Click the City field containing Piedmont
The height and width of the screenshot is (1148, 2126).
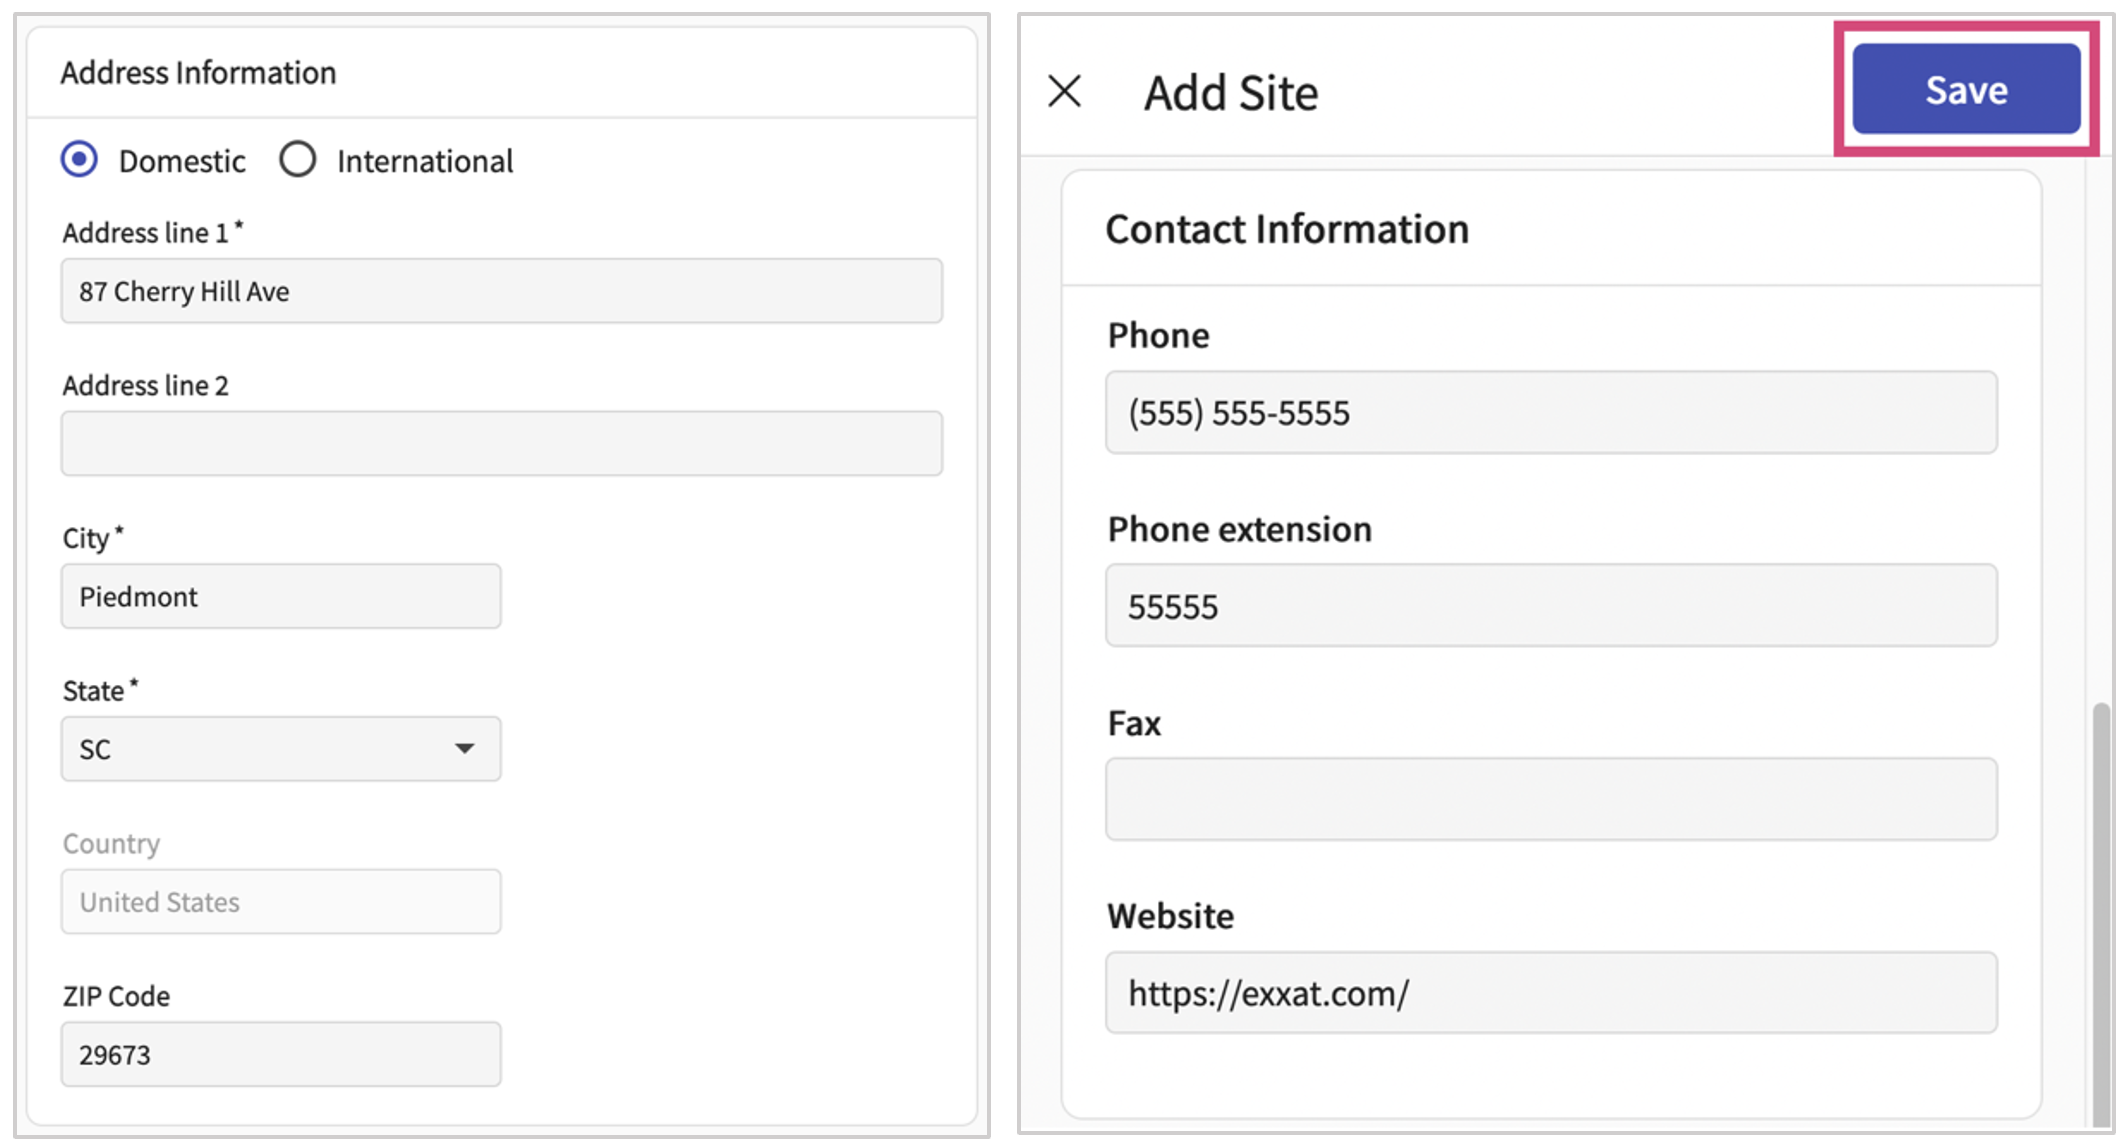pos(280,597)
